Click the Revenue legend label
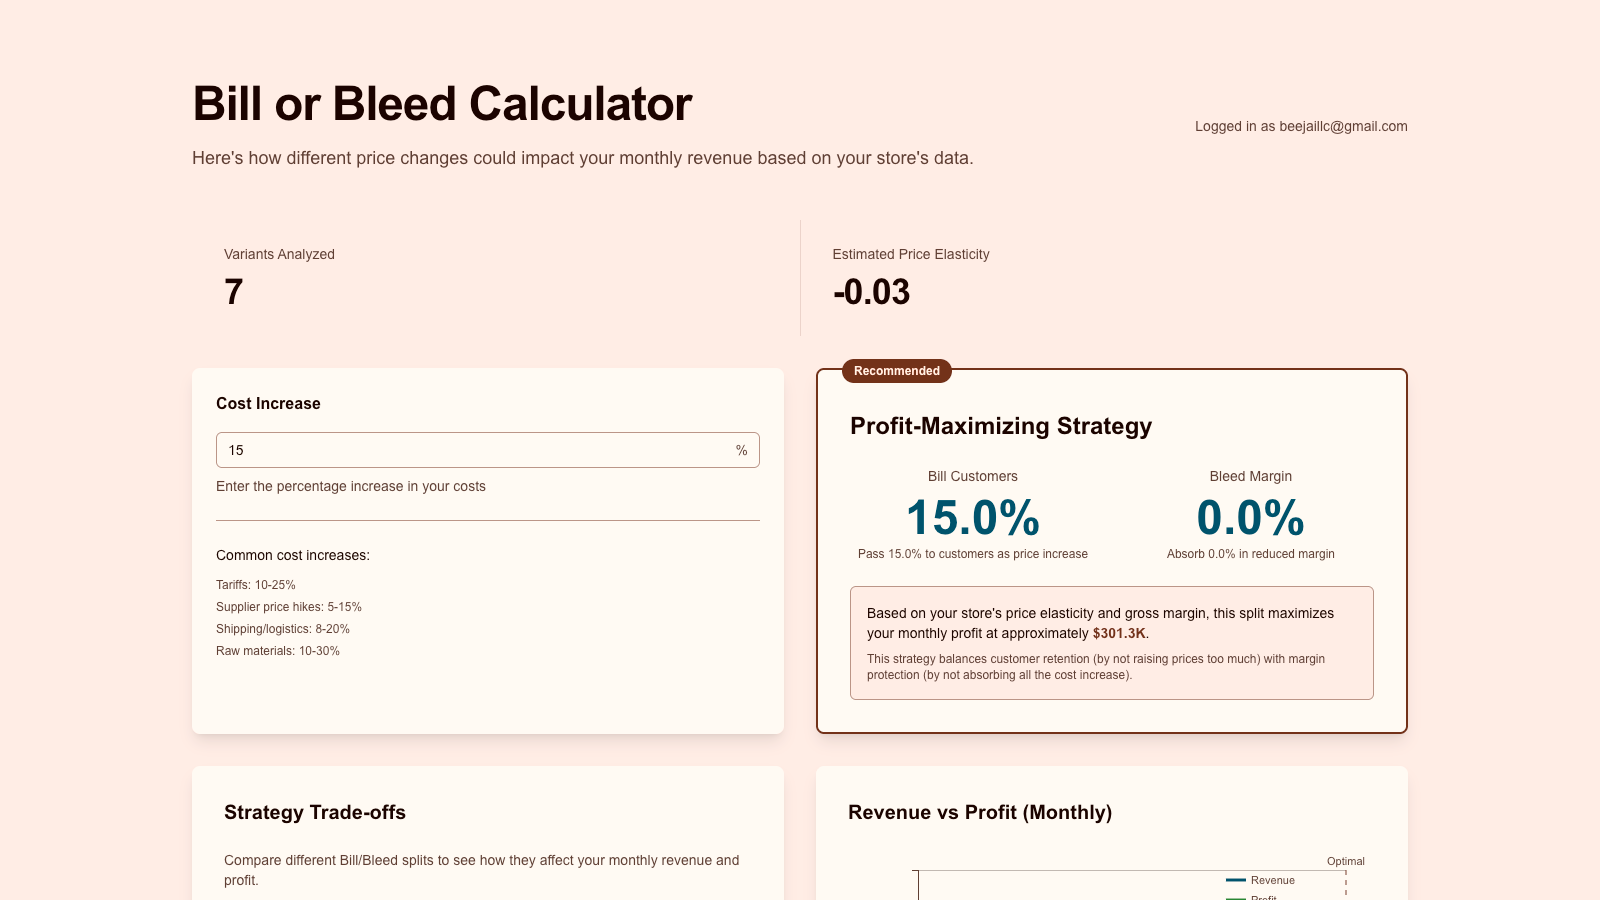This screenshot has width=1600, height=900. [1272, 880]
